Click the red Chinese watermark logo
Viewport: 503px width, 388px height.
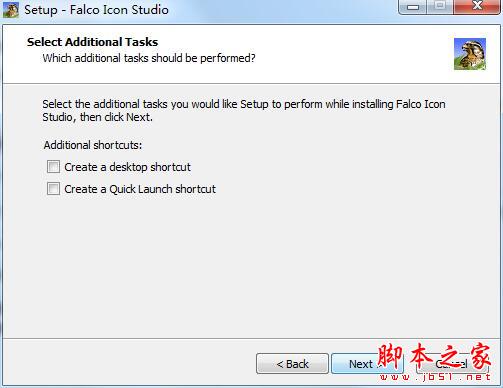tap(434, 357)
